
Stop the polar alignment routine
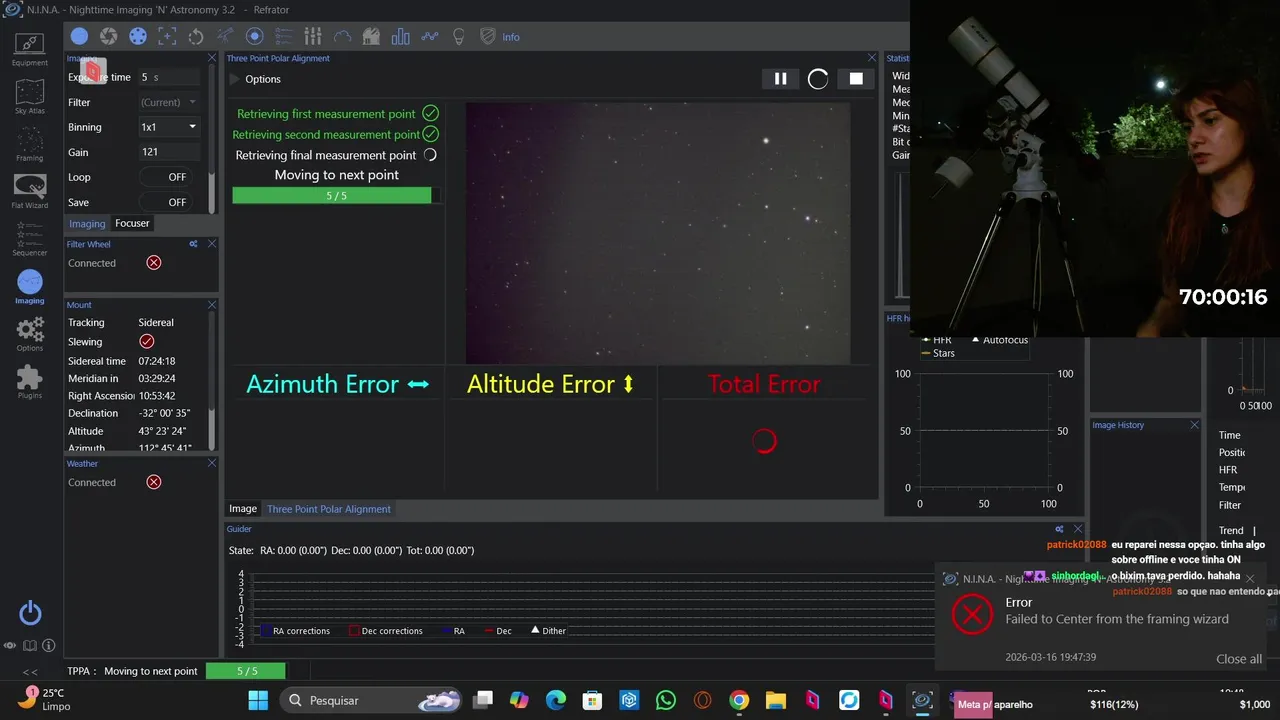click(856, 79)
